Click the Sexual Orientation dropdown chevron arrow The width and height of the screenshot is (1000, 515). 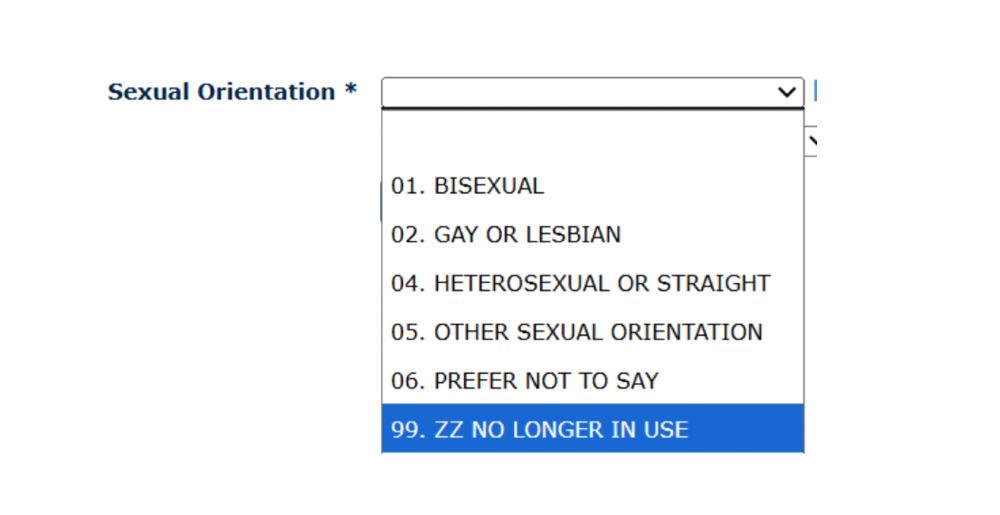click(788, 92)
